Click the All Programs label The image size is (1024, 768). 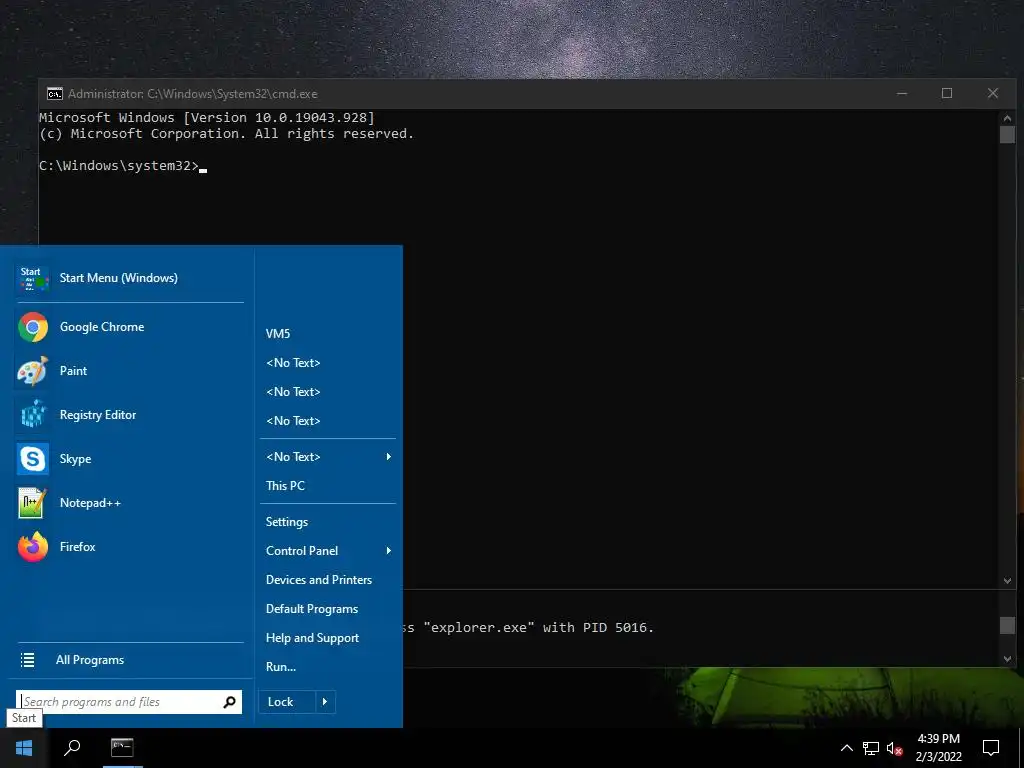coord(90,660)
